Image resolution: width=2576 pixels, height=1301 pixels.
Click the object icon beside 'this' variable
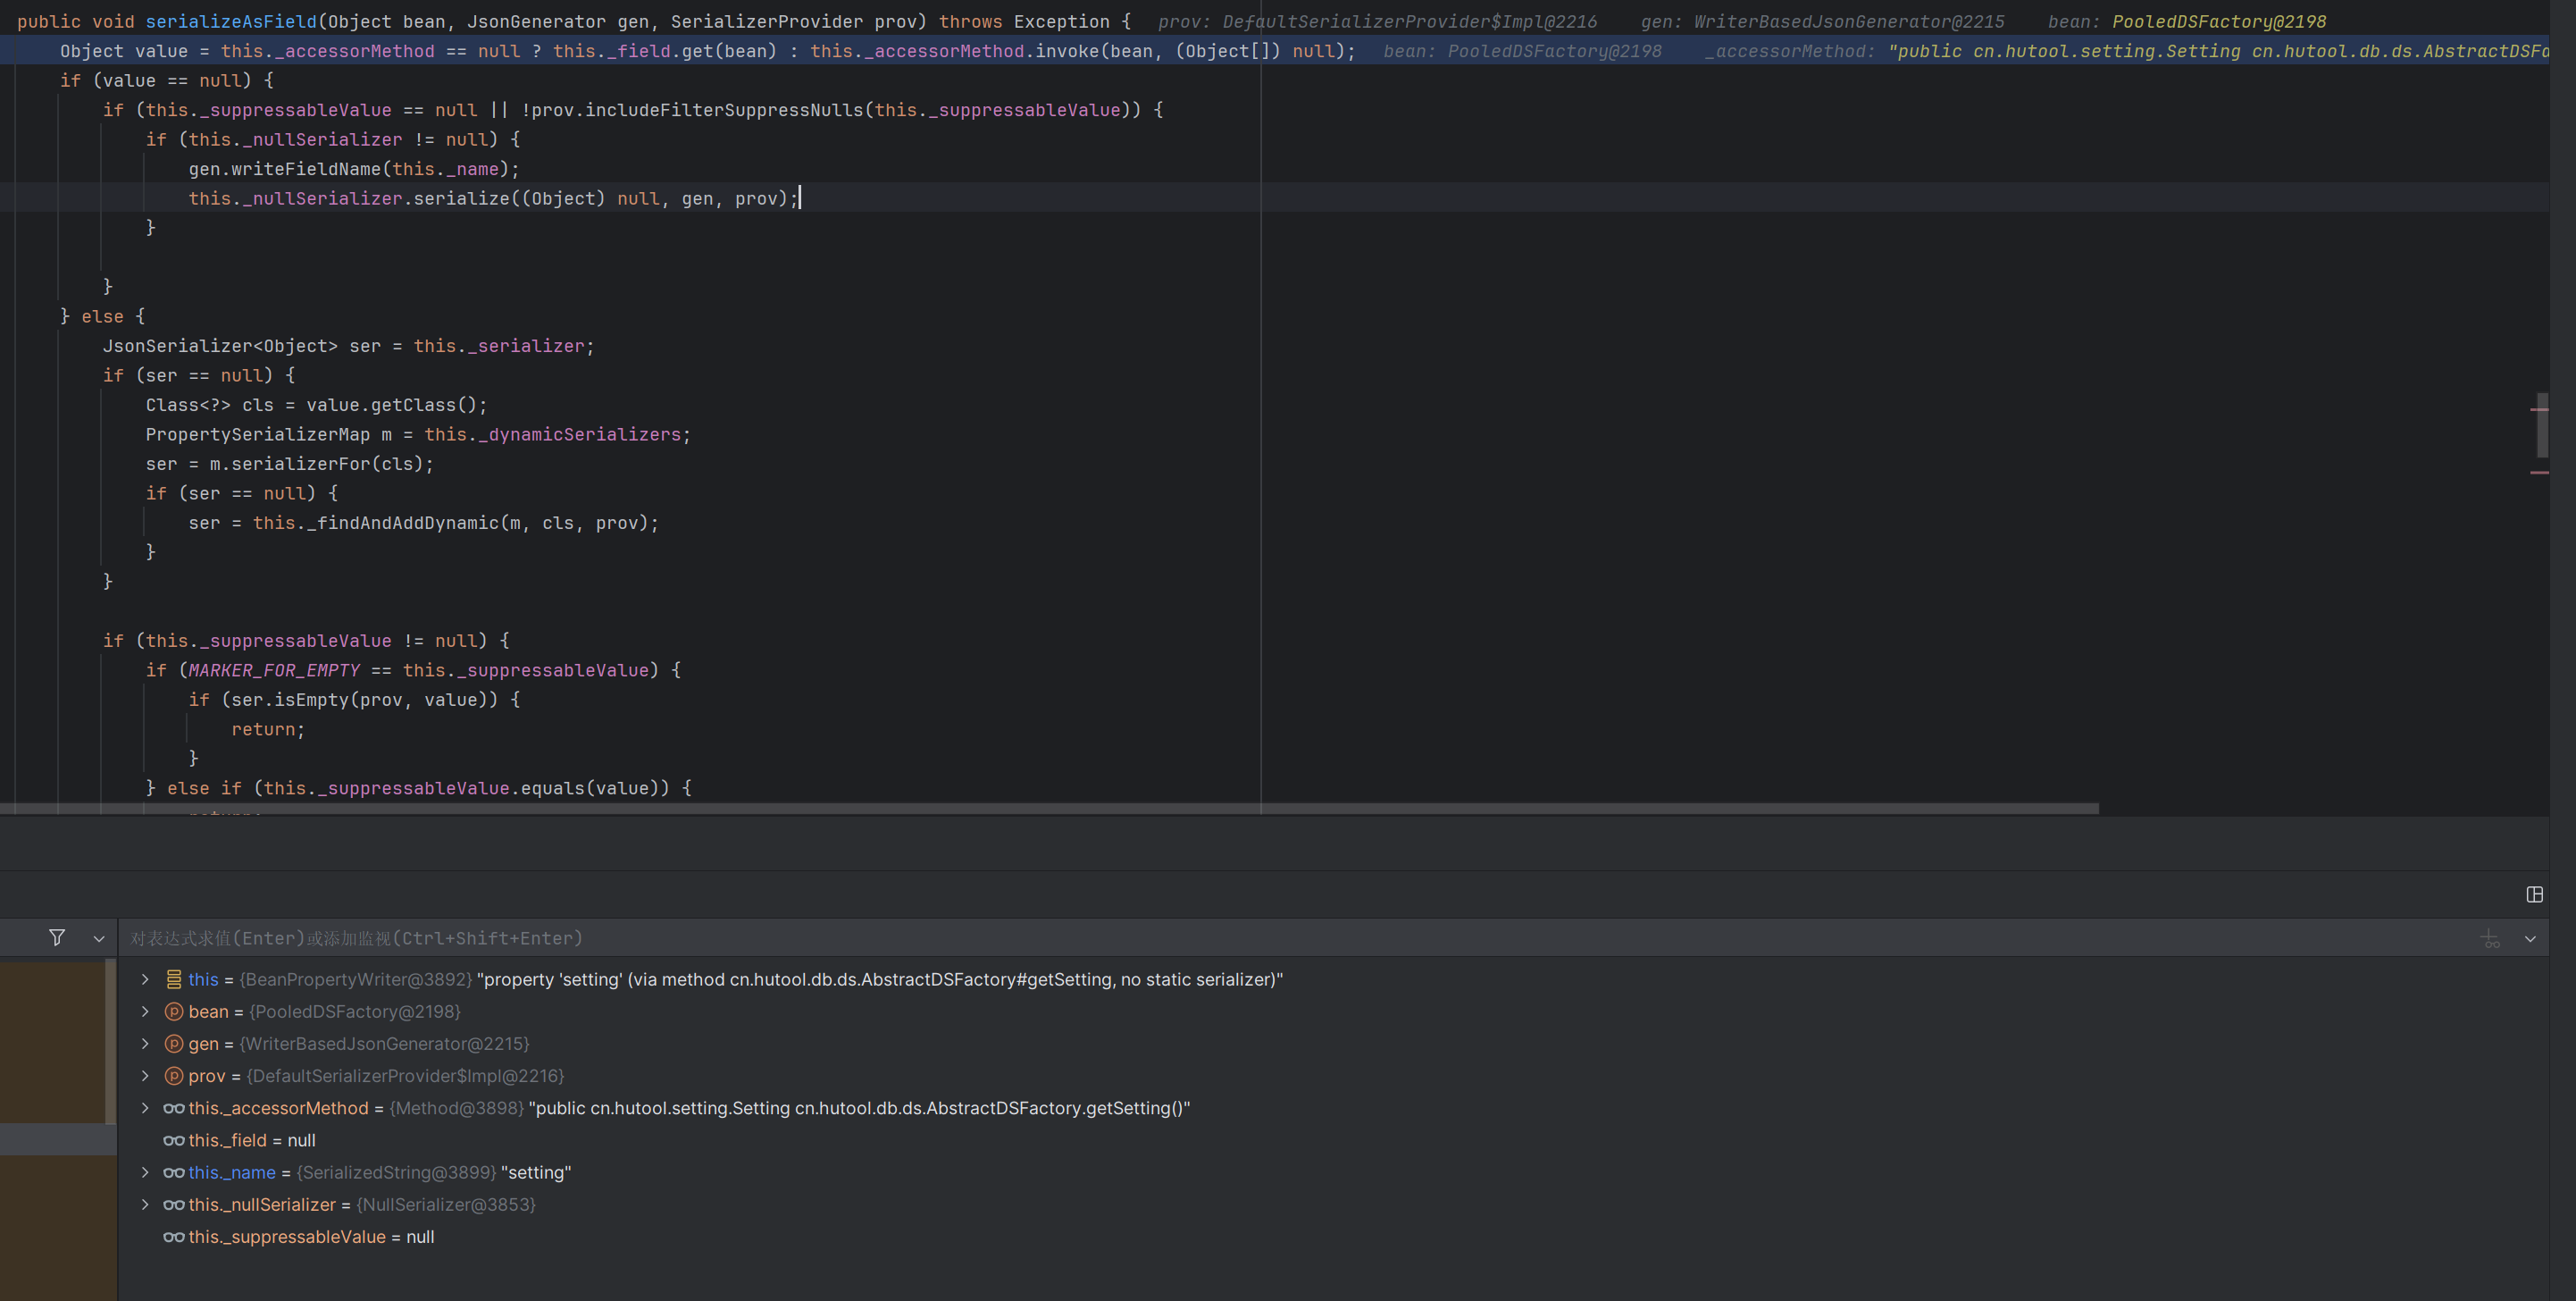click(x=174, y=980)
